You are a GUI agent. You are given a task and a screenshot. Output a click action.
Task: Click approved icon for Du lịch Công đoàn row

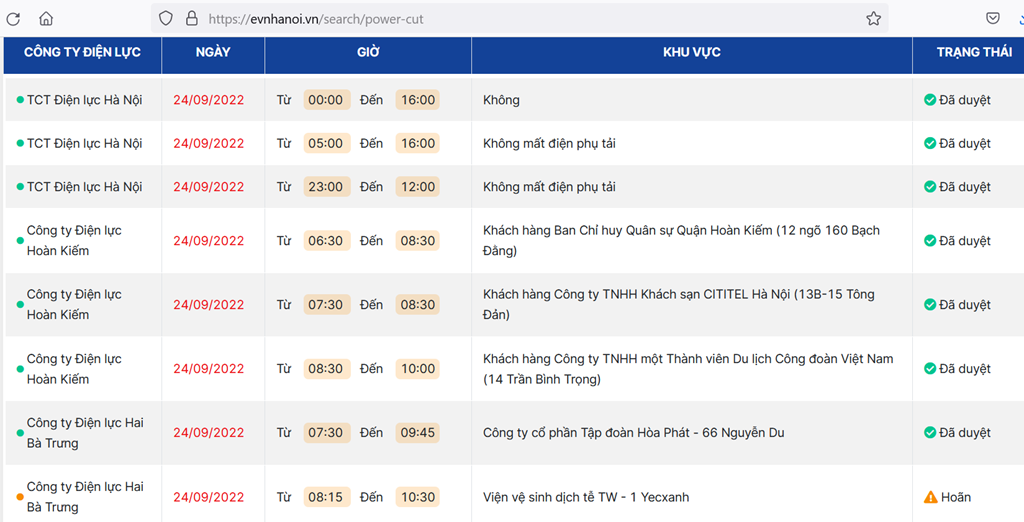(x=930, y=368)
